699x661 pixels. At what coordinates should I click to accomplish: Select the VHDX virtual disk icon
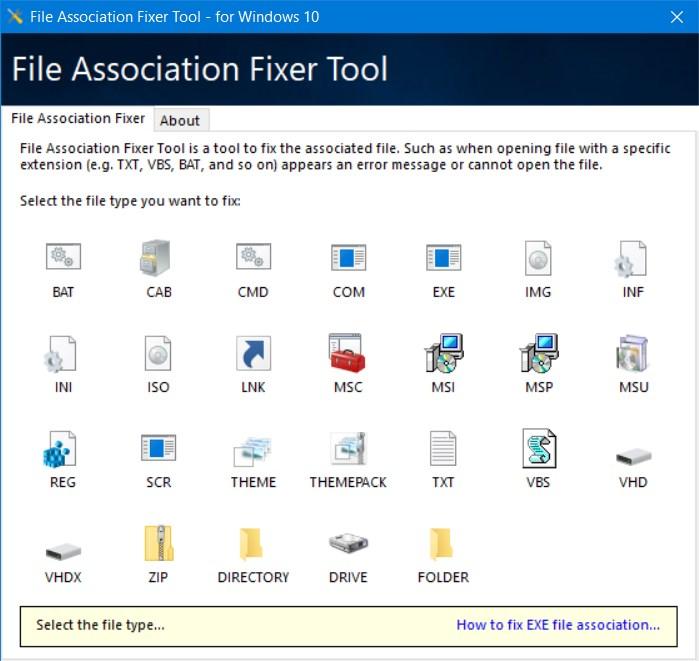click(x=63, y=551)
